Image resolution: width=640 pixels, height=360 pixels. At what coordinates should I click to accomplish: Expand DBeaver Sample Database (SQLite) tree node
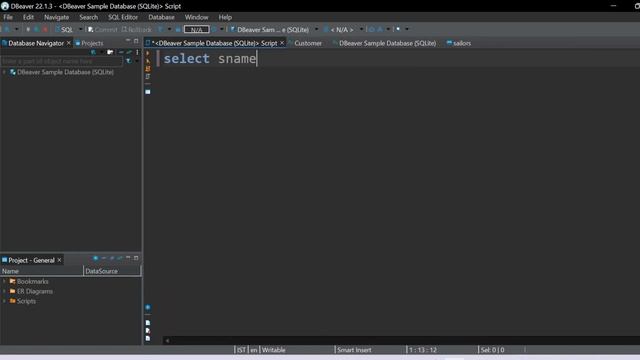click(4, 72)
